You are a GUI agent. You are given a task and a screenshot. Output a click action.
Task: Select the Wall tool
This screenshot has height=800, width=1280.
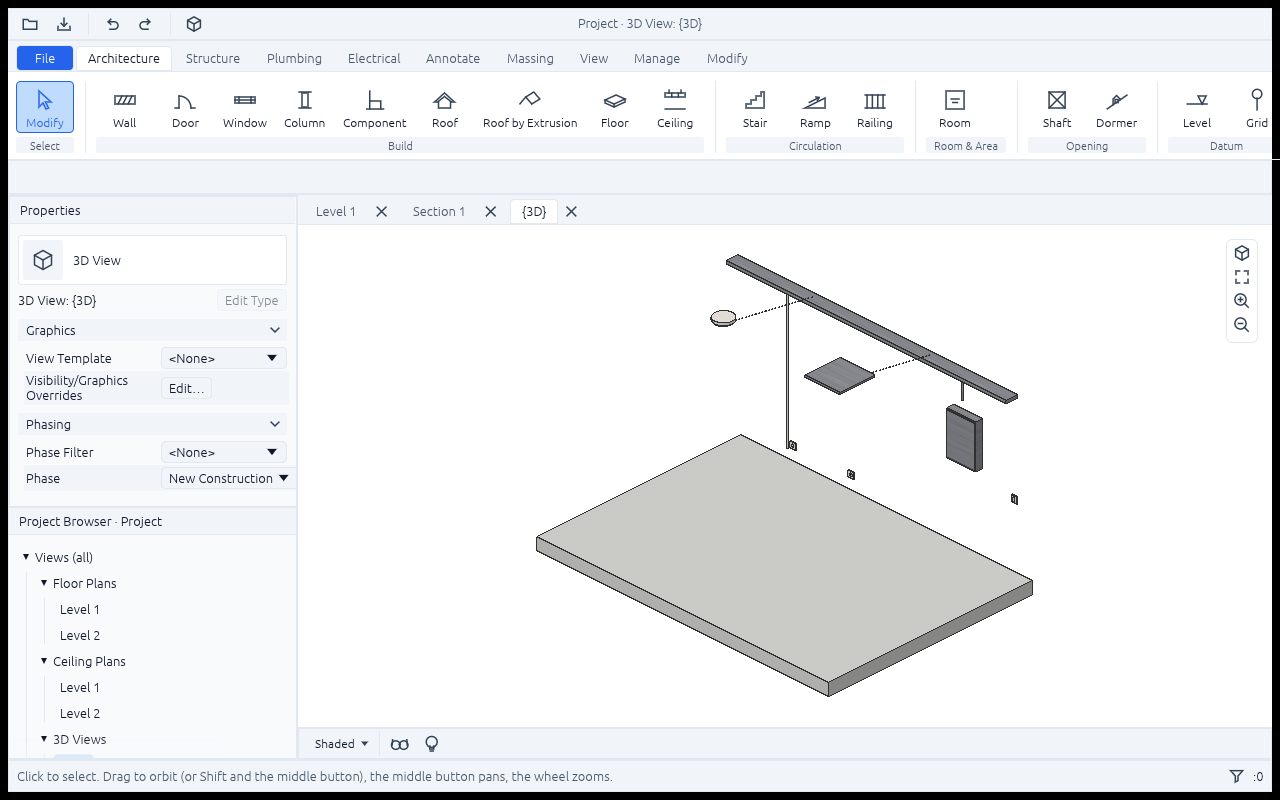[125, 108]
